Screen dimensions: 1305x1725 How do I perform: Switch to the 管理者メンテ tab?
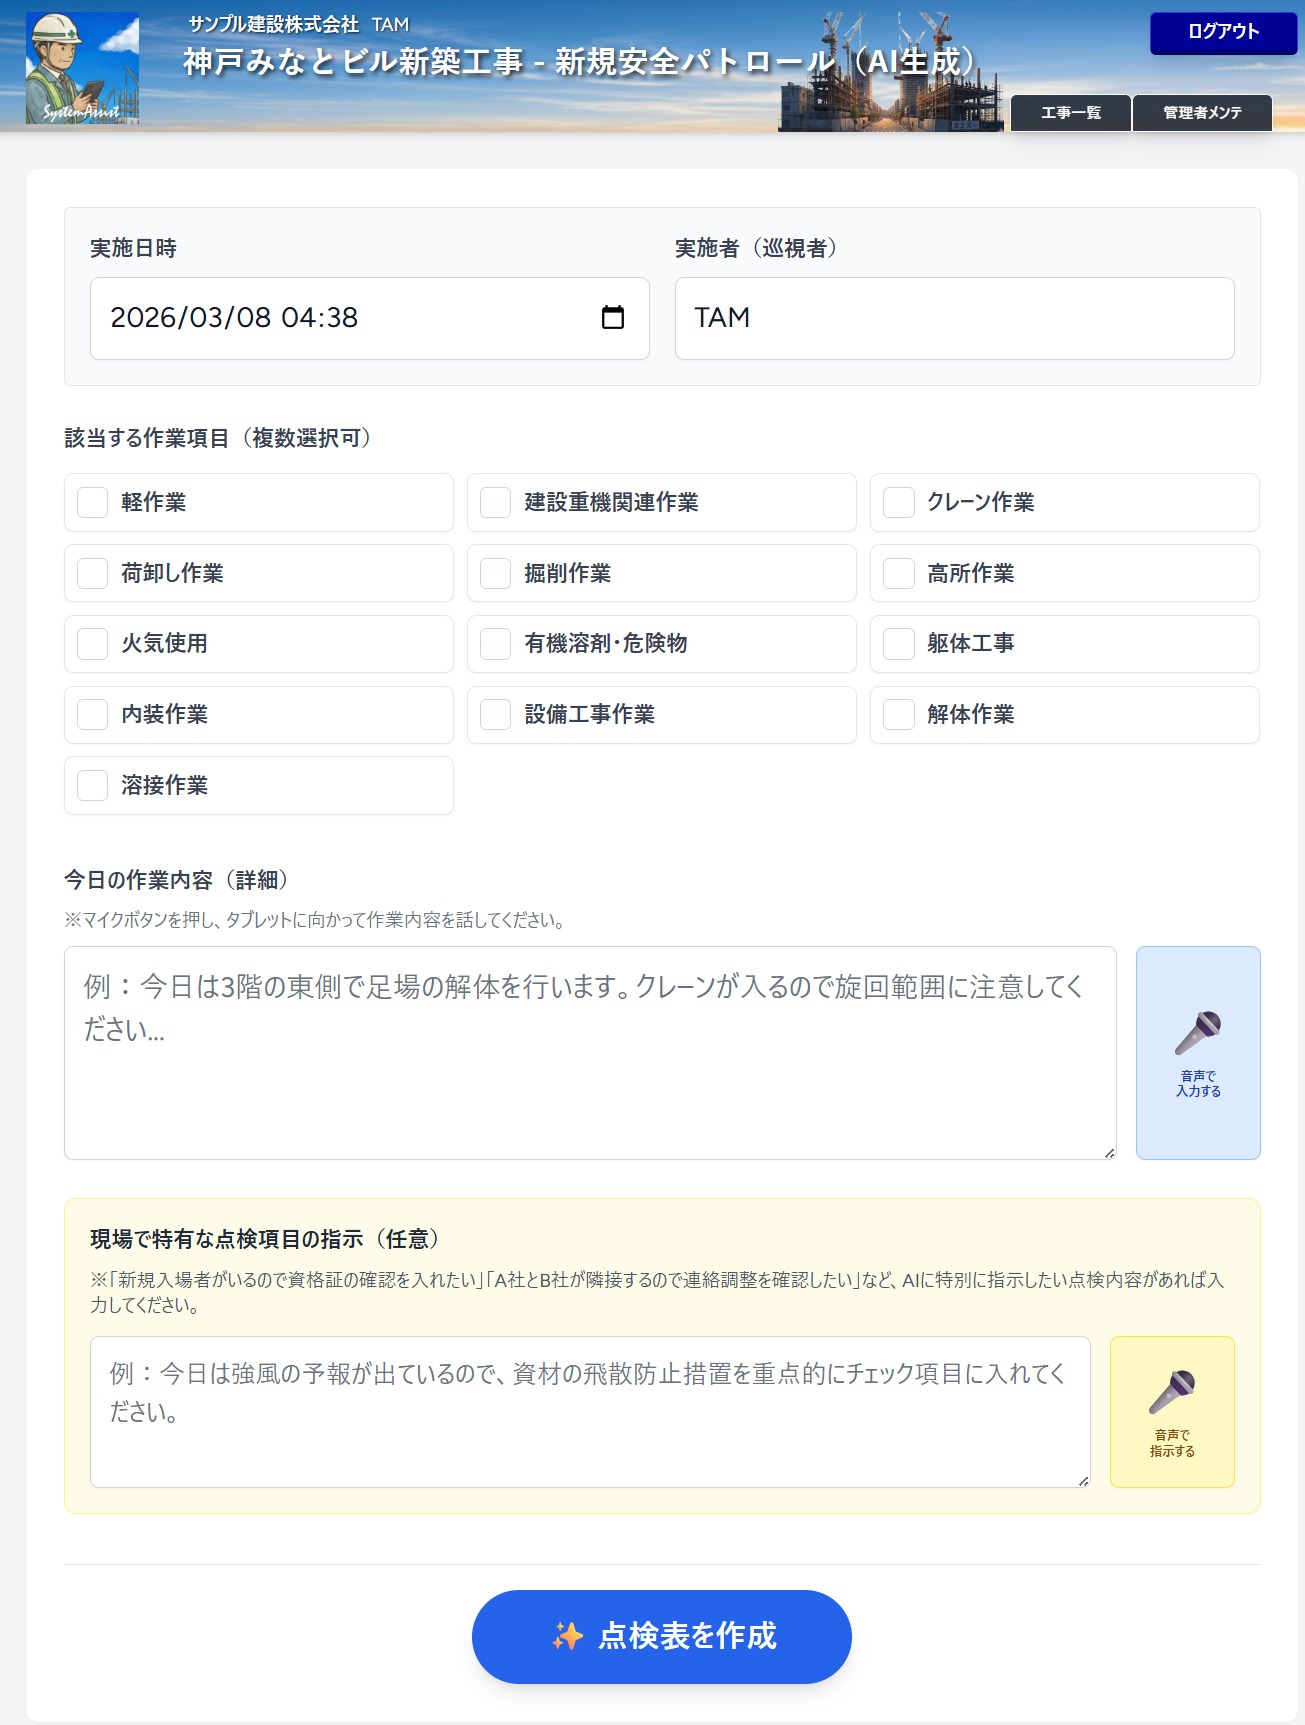[1201, 113]
